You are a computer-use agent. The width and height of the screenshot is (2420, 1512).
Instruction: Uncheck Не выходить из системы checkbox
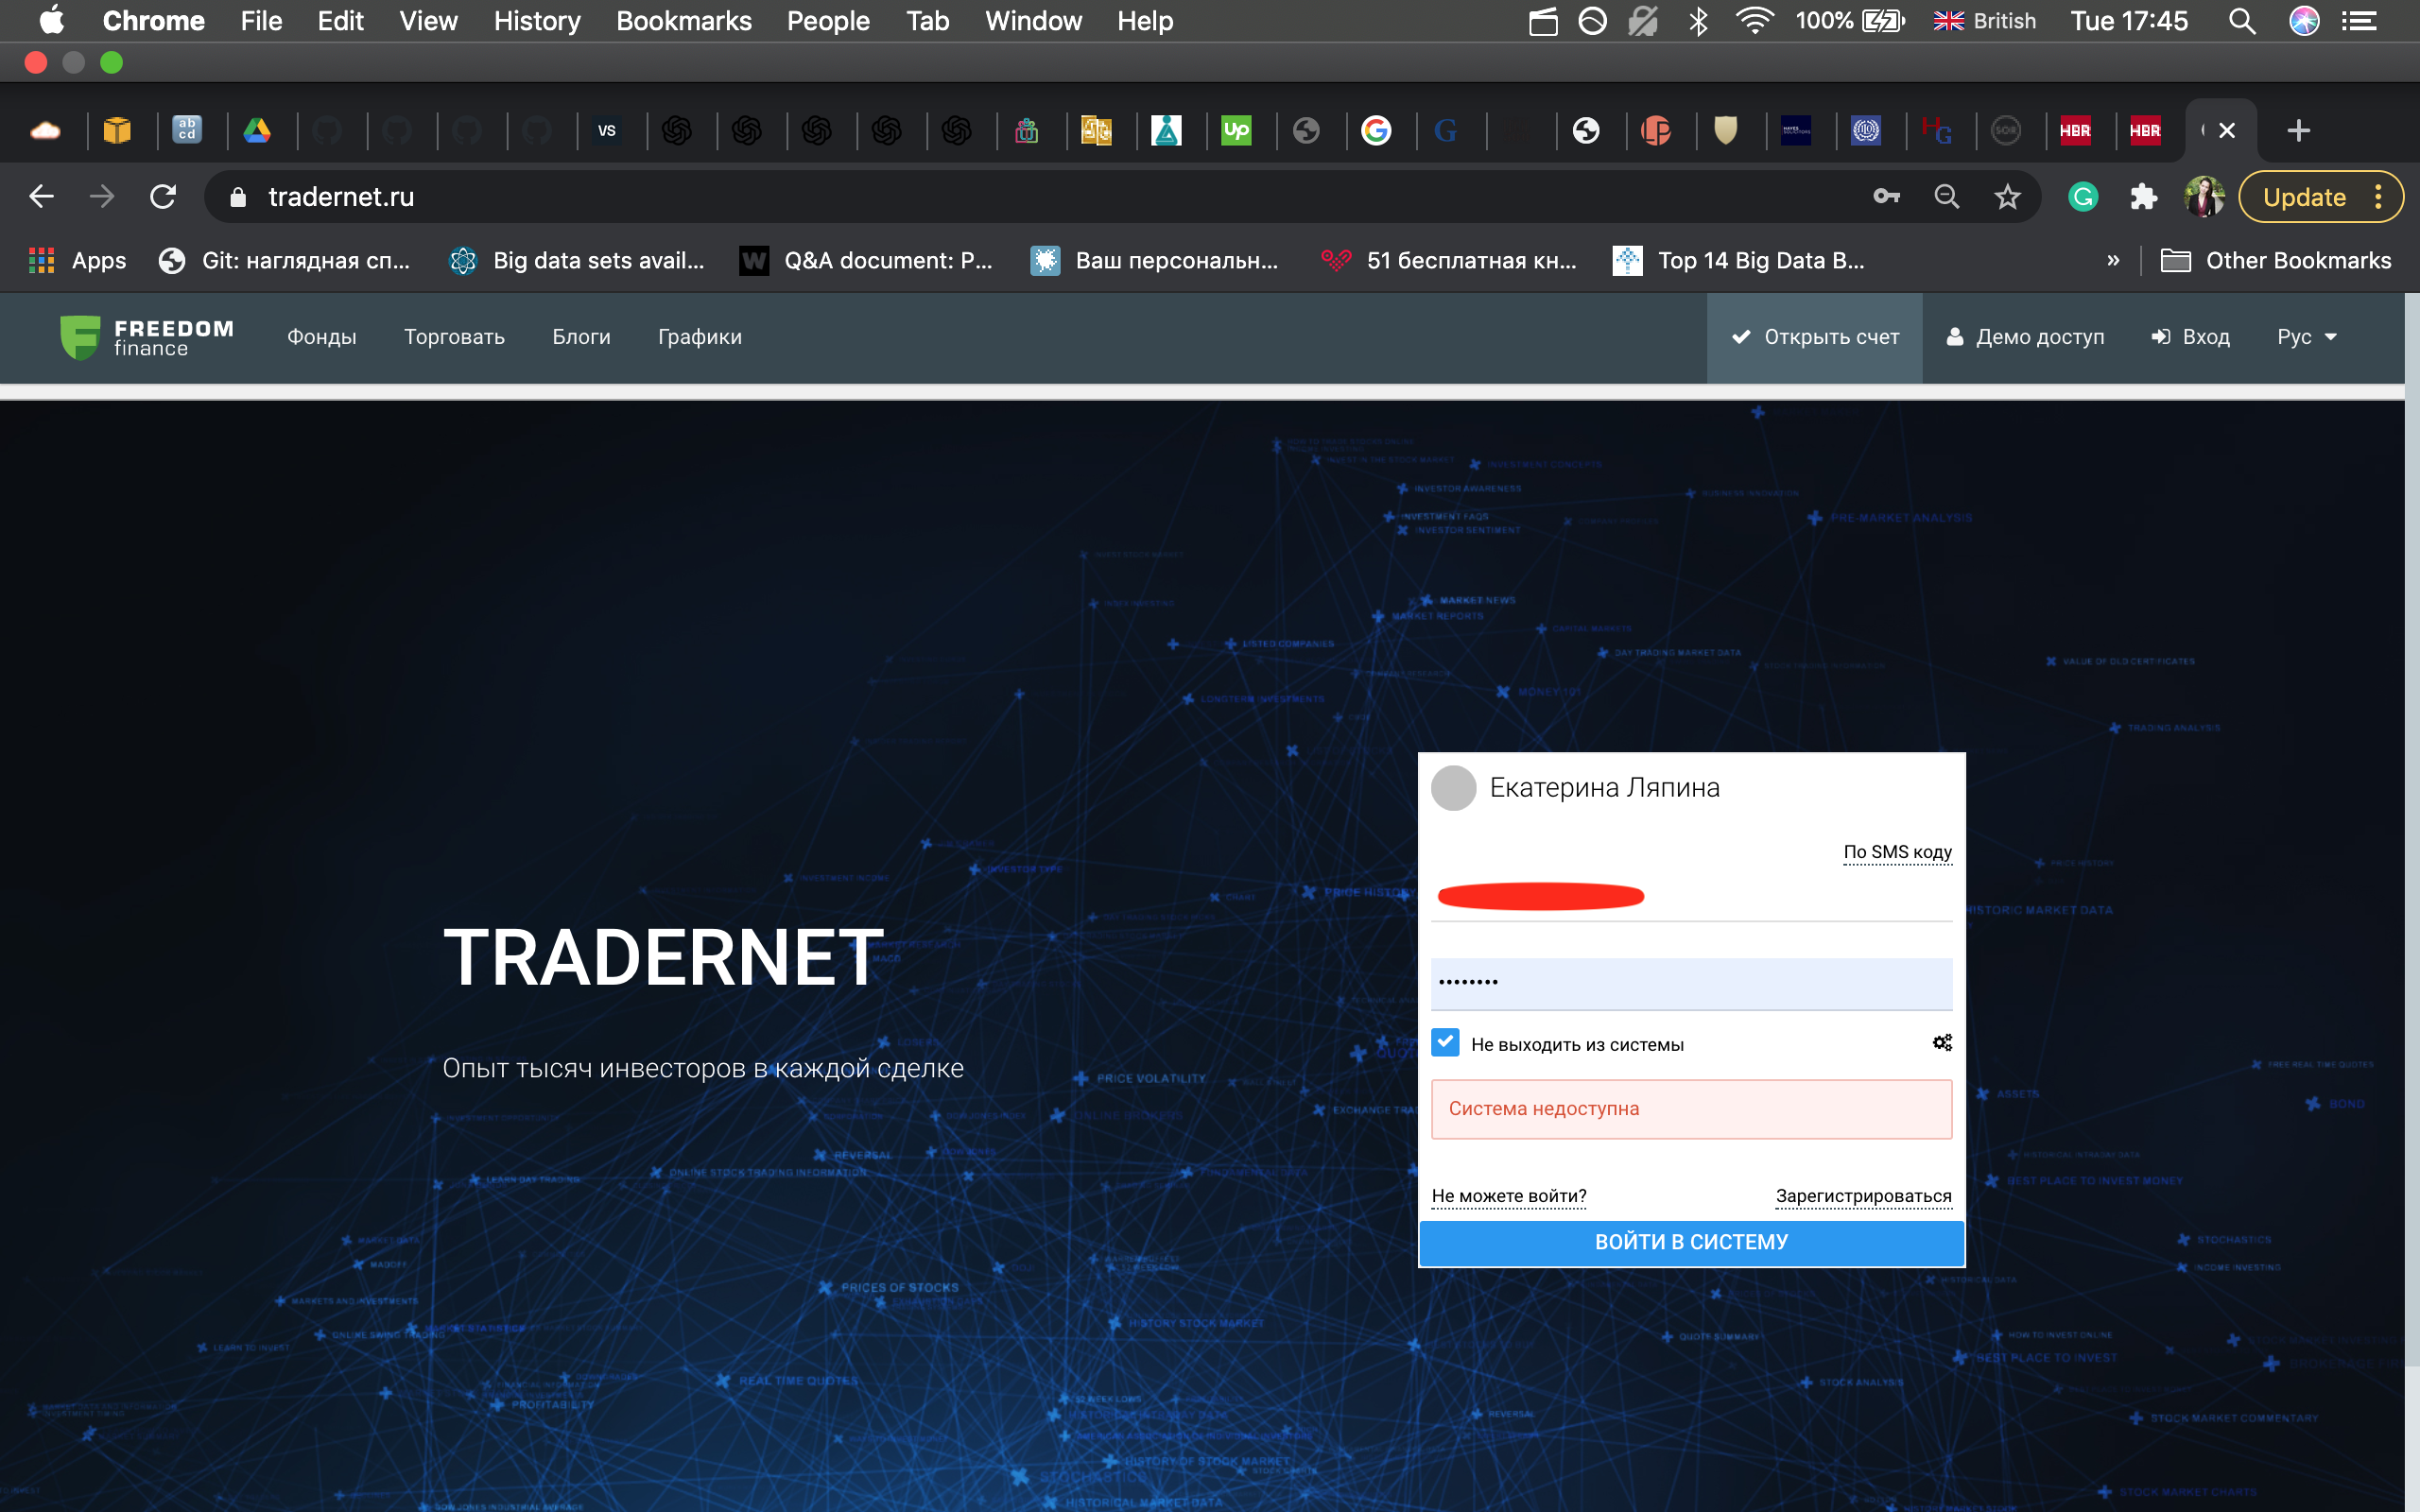1445,1043
